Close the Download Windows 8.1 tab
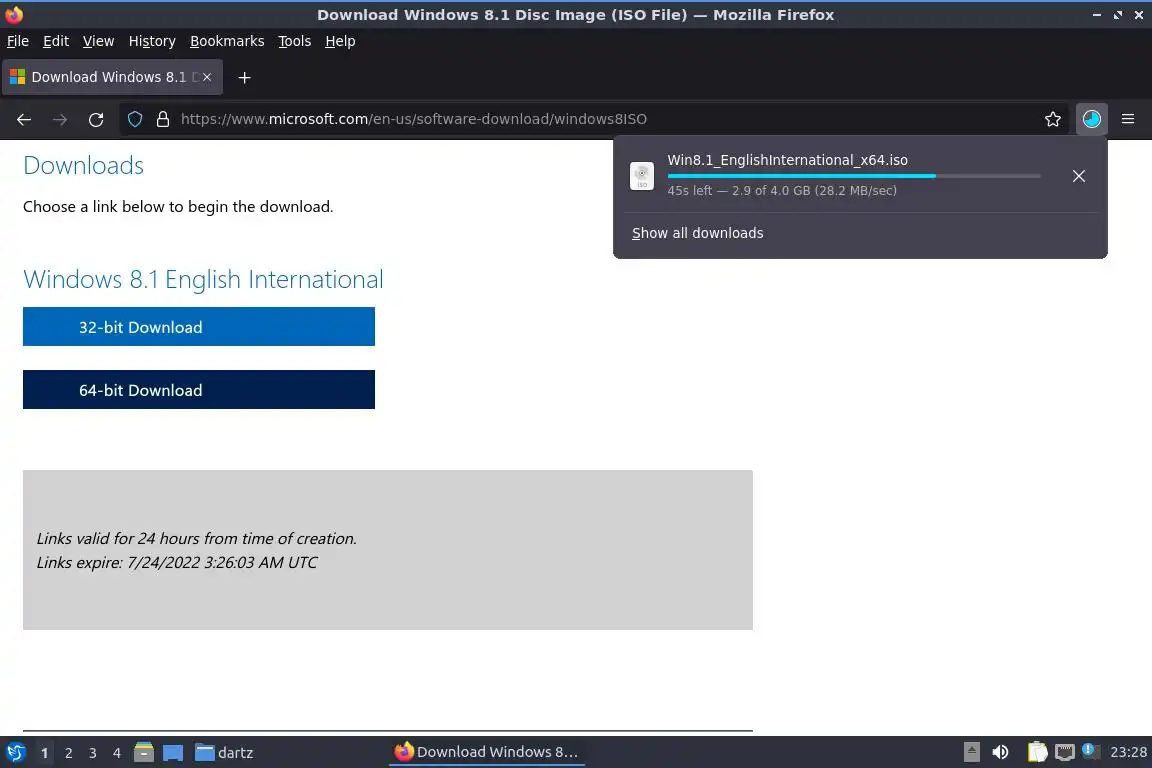1152x768 pixels. pyautogui.click(x=207, y=77)
